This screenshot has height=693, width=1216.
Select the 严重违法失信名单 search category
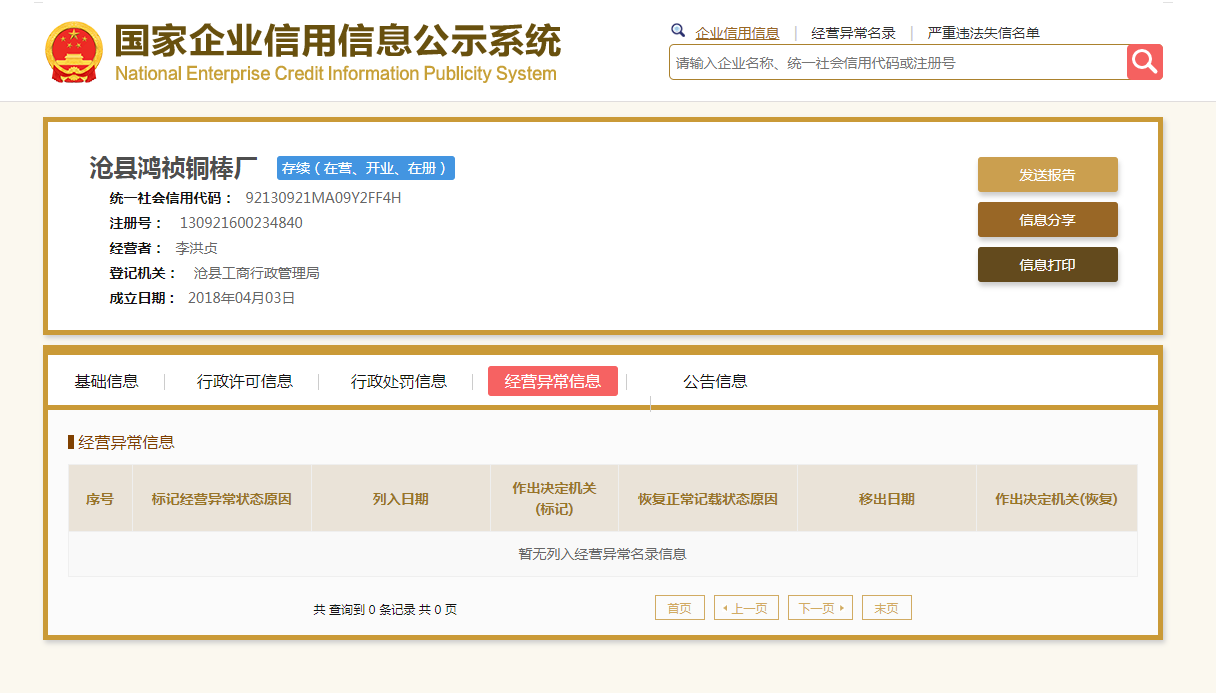[x=983, y=33]
